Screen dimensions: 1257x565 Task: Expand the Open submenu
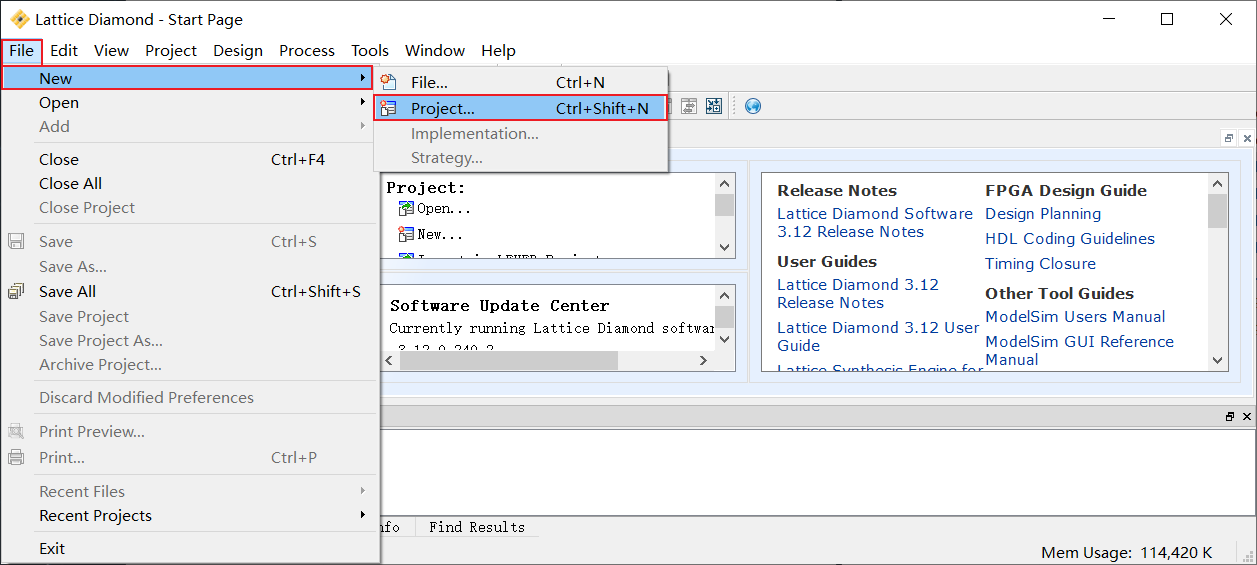pos(190,102)
